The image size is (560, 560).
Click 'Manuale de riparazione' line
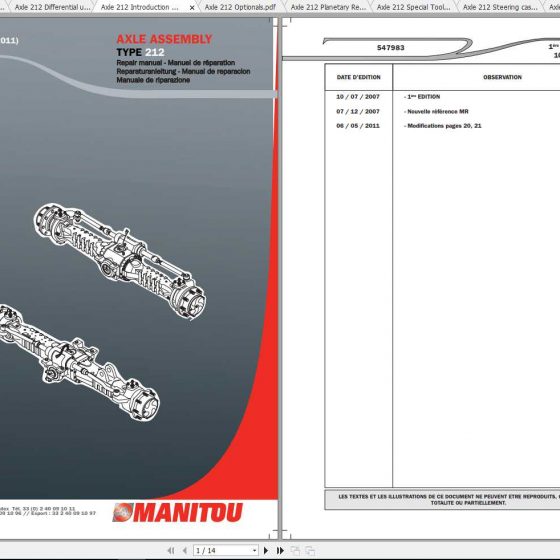click(x=153, y=80)
